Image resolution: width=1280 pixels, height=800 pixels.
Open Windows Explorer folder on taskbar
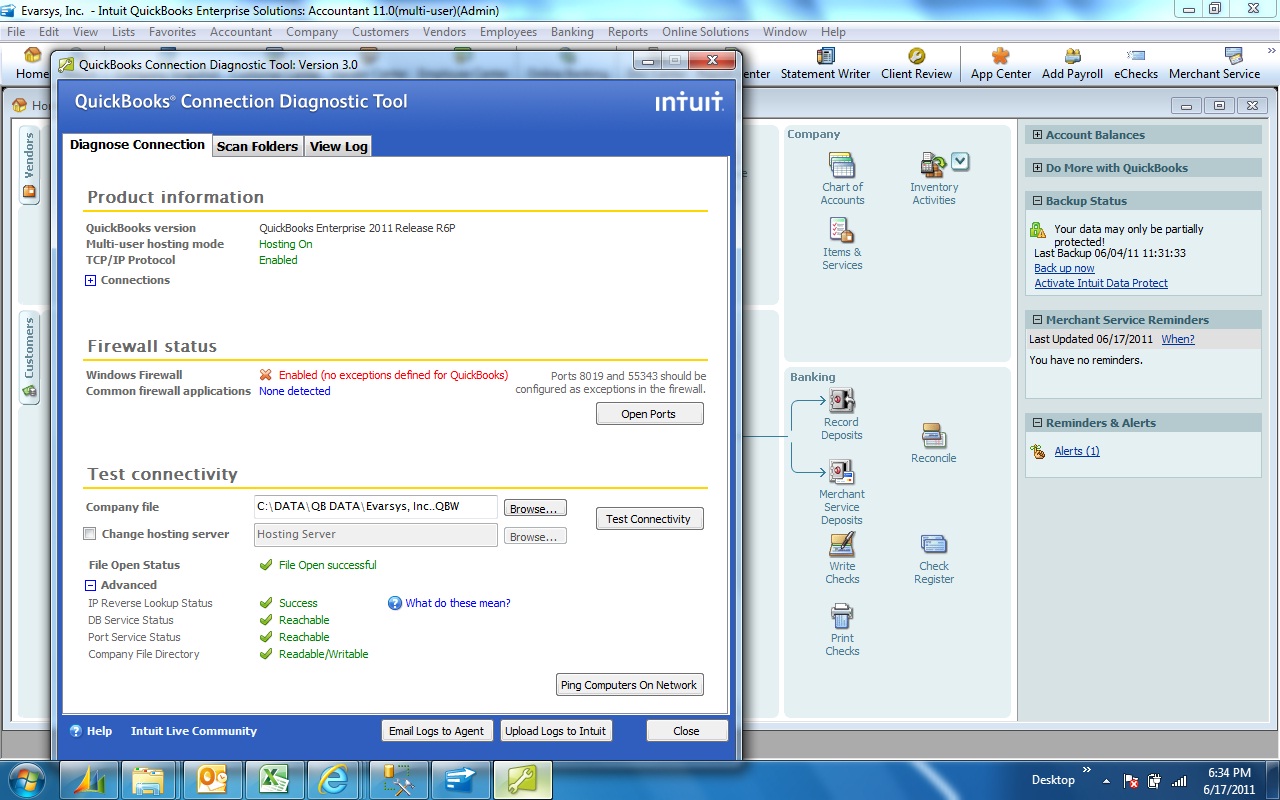[x=148, y=779]
